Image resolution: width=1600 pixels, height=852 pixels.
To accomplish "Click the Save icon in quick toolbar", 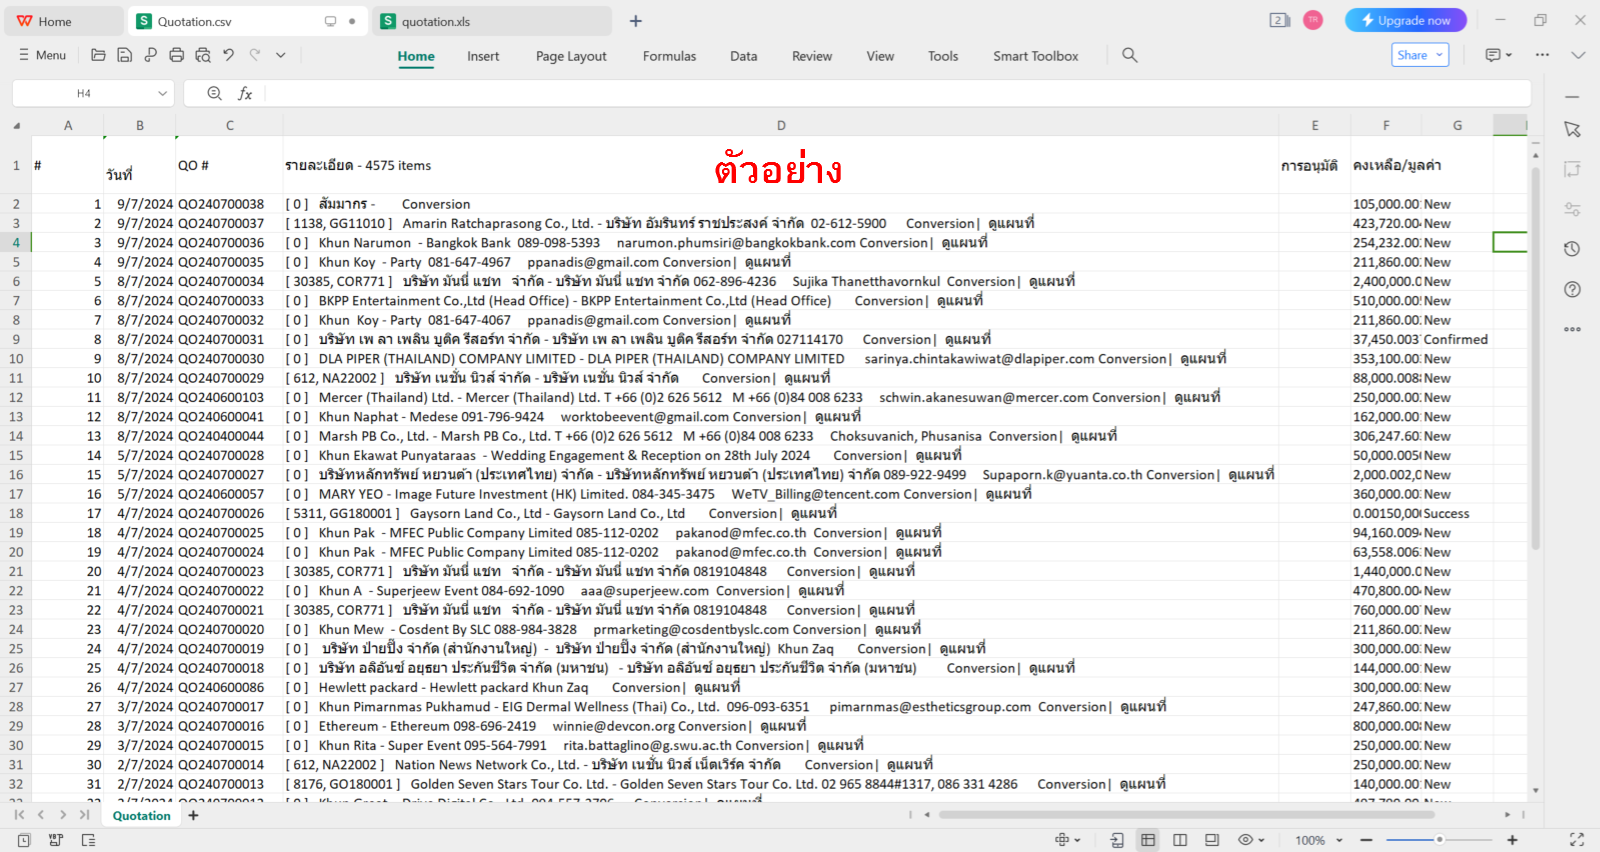I will click(x=124, y=55).
